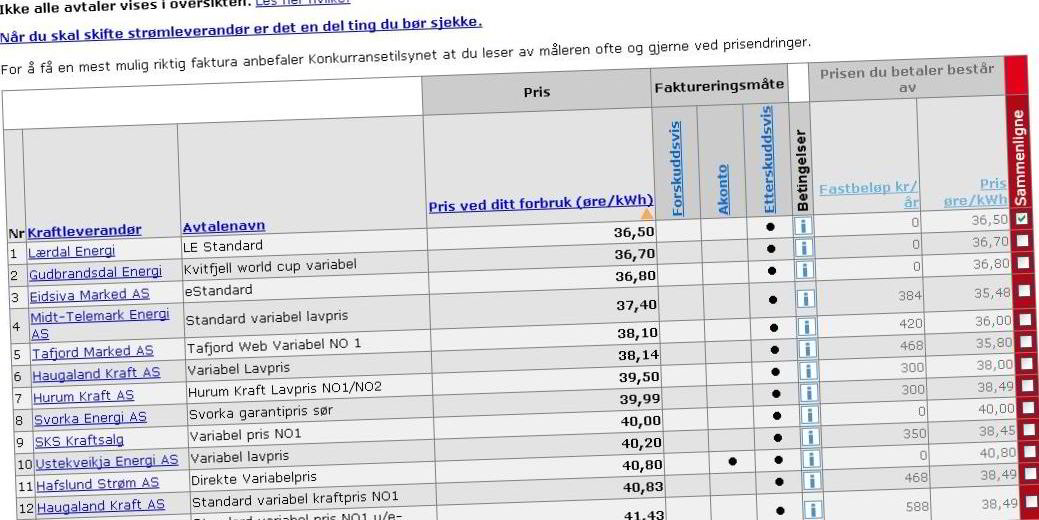Viewport: 1039px width, 520px height.
Task: Click the Betingelser column header
Action: pos(802,172)
